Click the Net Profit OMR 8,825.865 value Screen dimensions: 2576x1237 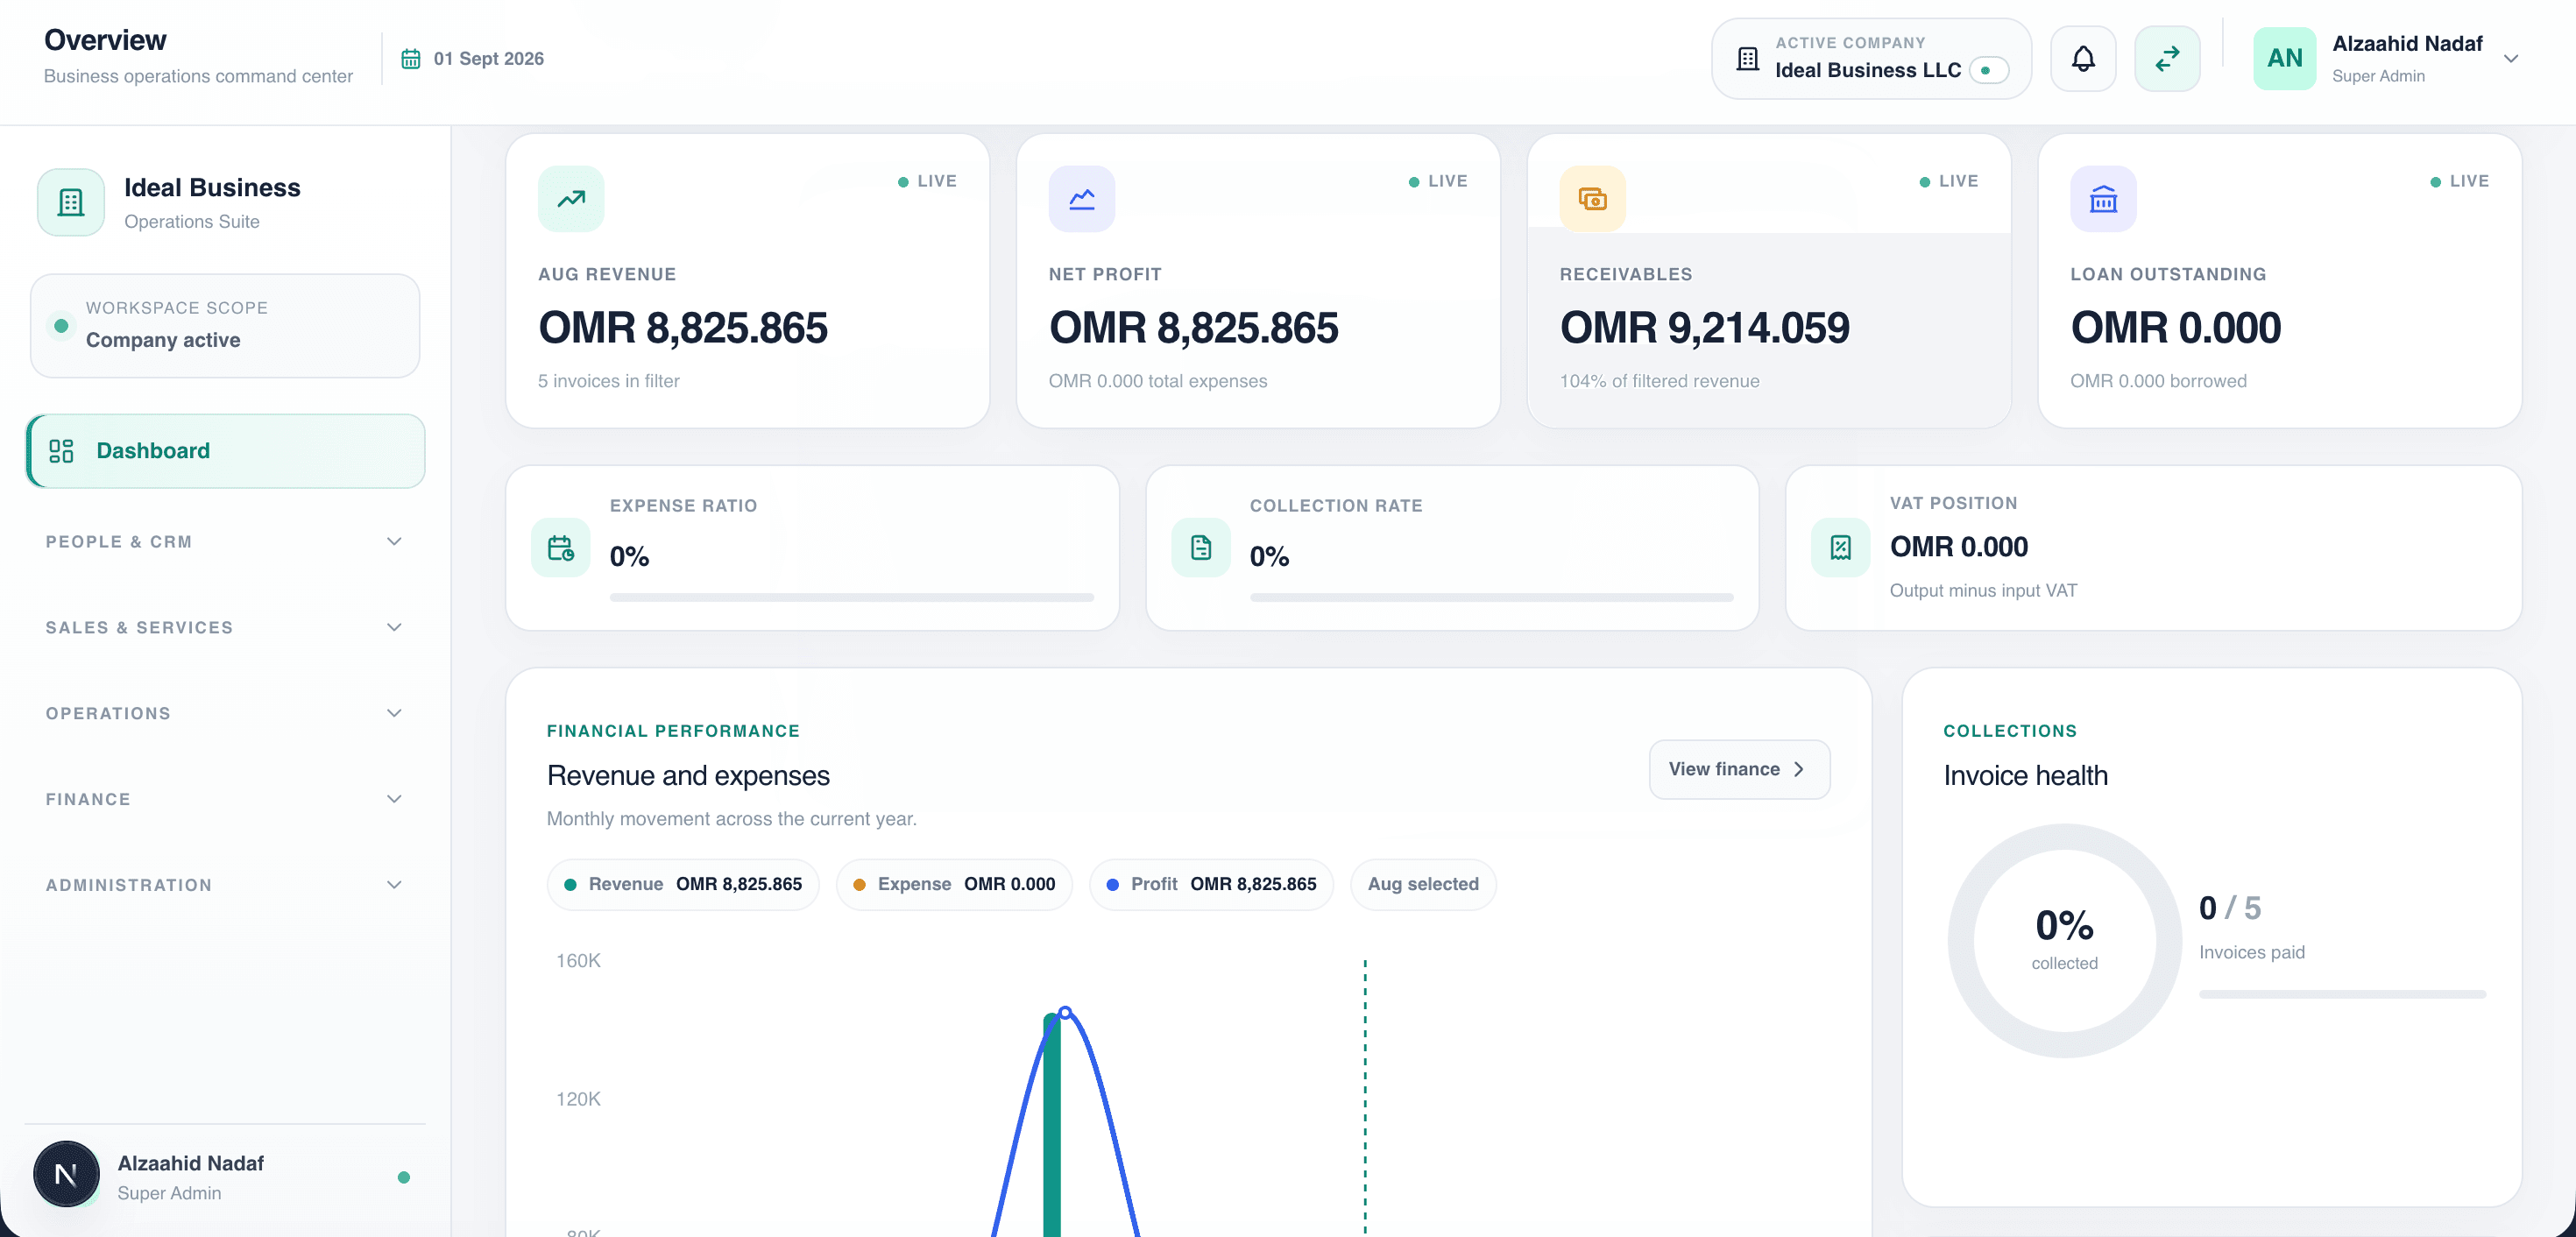point(1193,328)
